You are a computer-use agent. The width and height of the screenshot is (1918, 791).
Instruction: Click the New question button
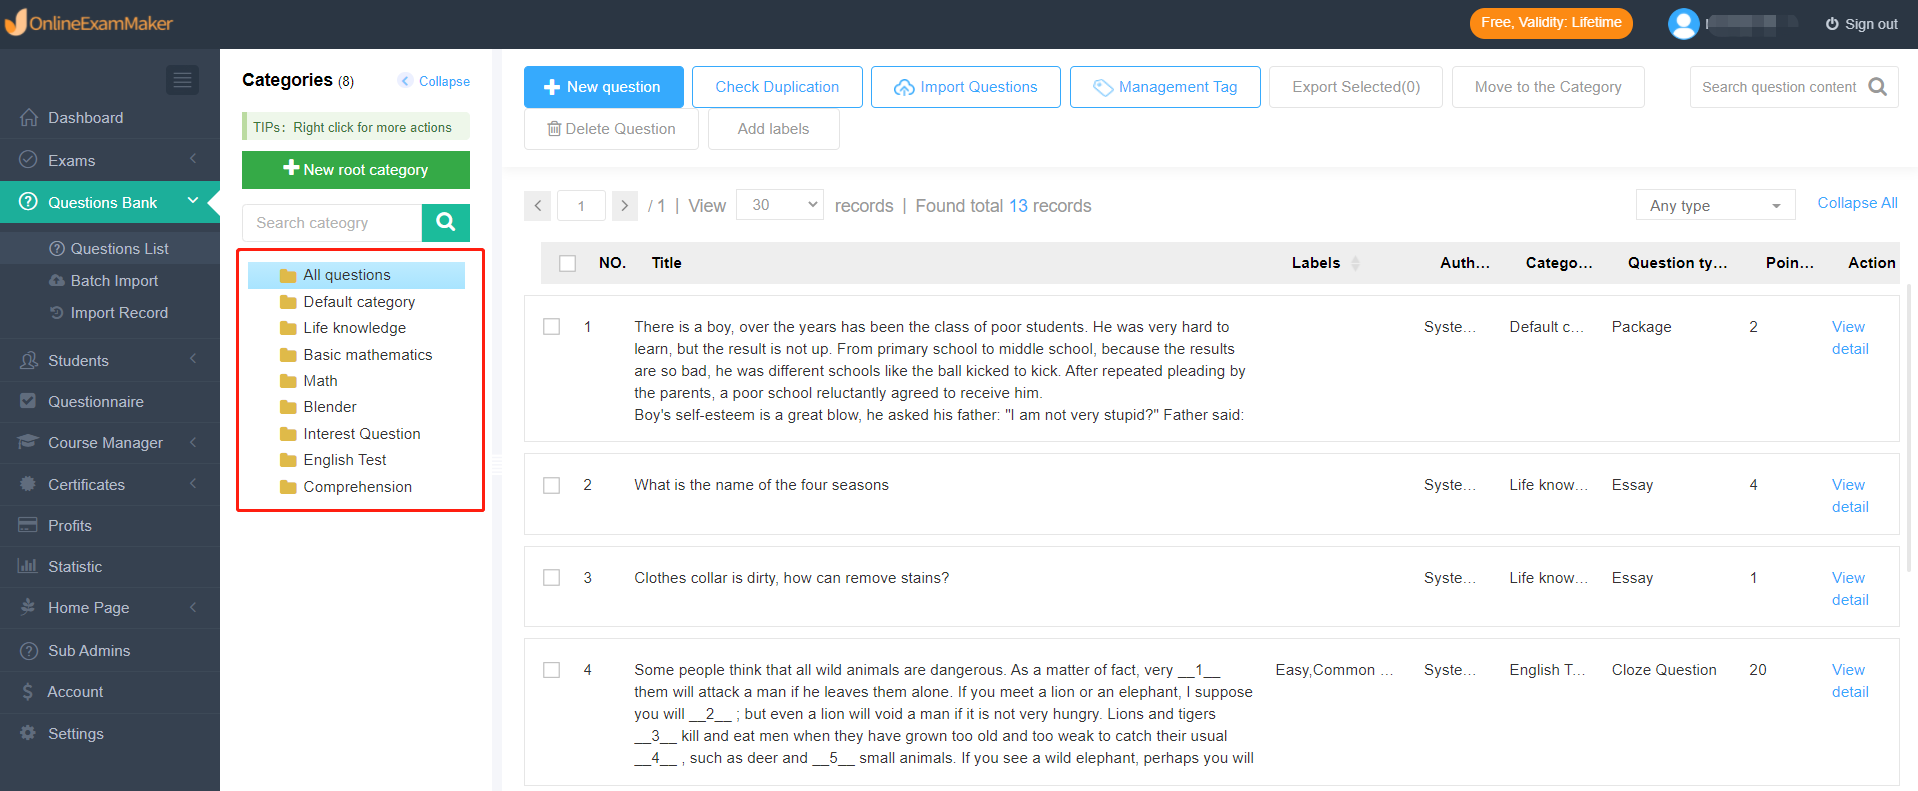pos(604,87)
